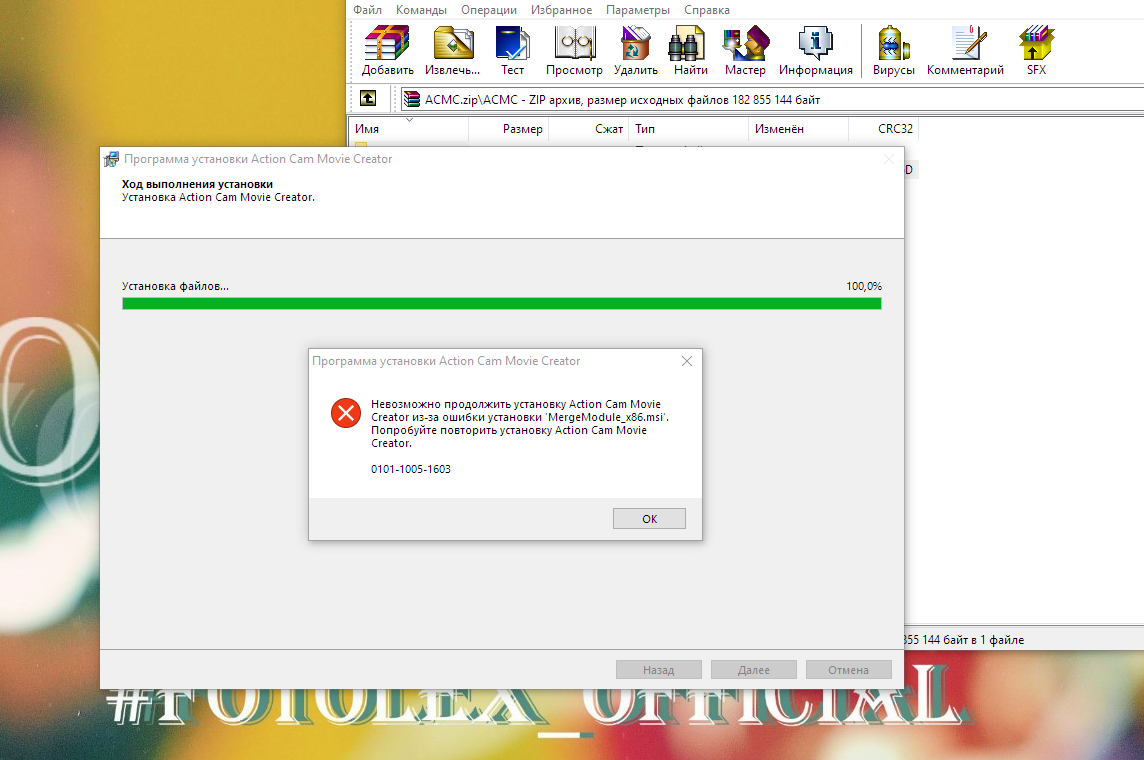Open the Просмотр (View) tool

pyautogui.click(x=574, y=51)
